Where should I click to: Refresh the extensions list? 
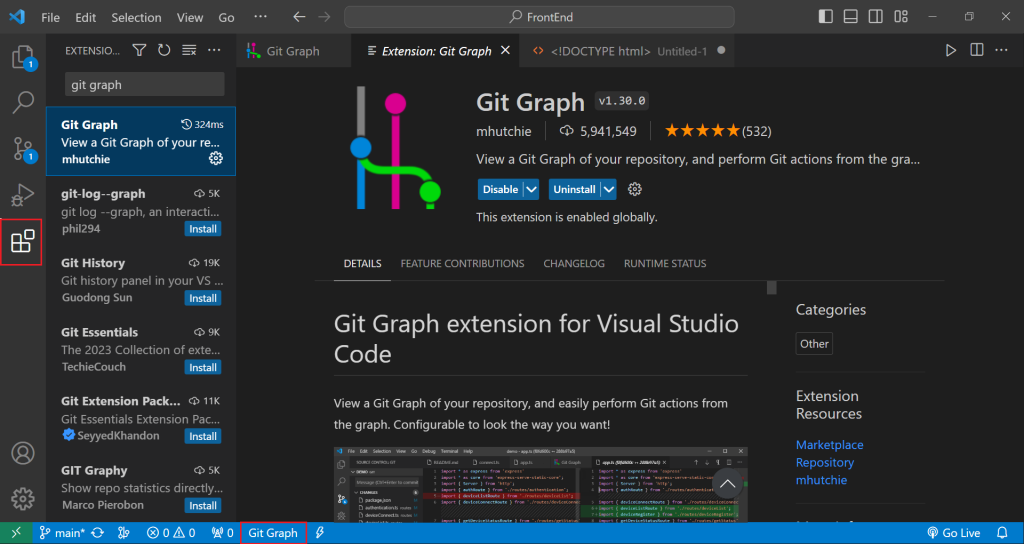pyautogui.click(x=164, y=50)
